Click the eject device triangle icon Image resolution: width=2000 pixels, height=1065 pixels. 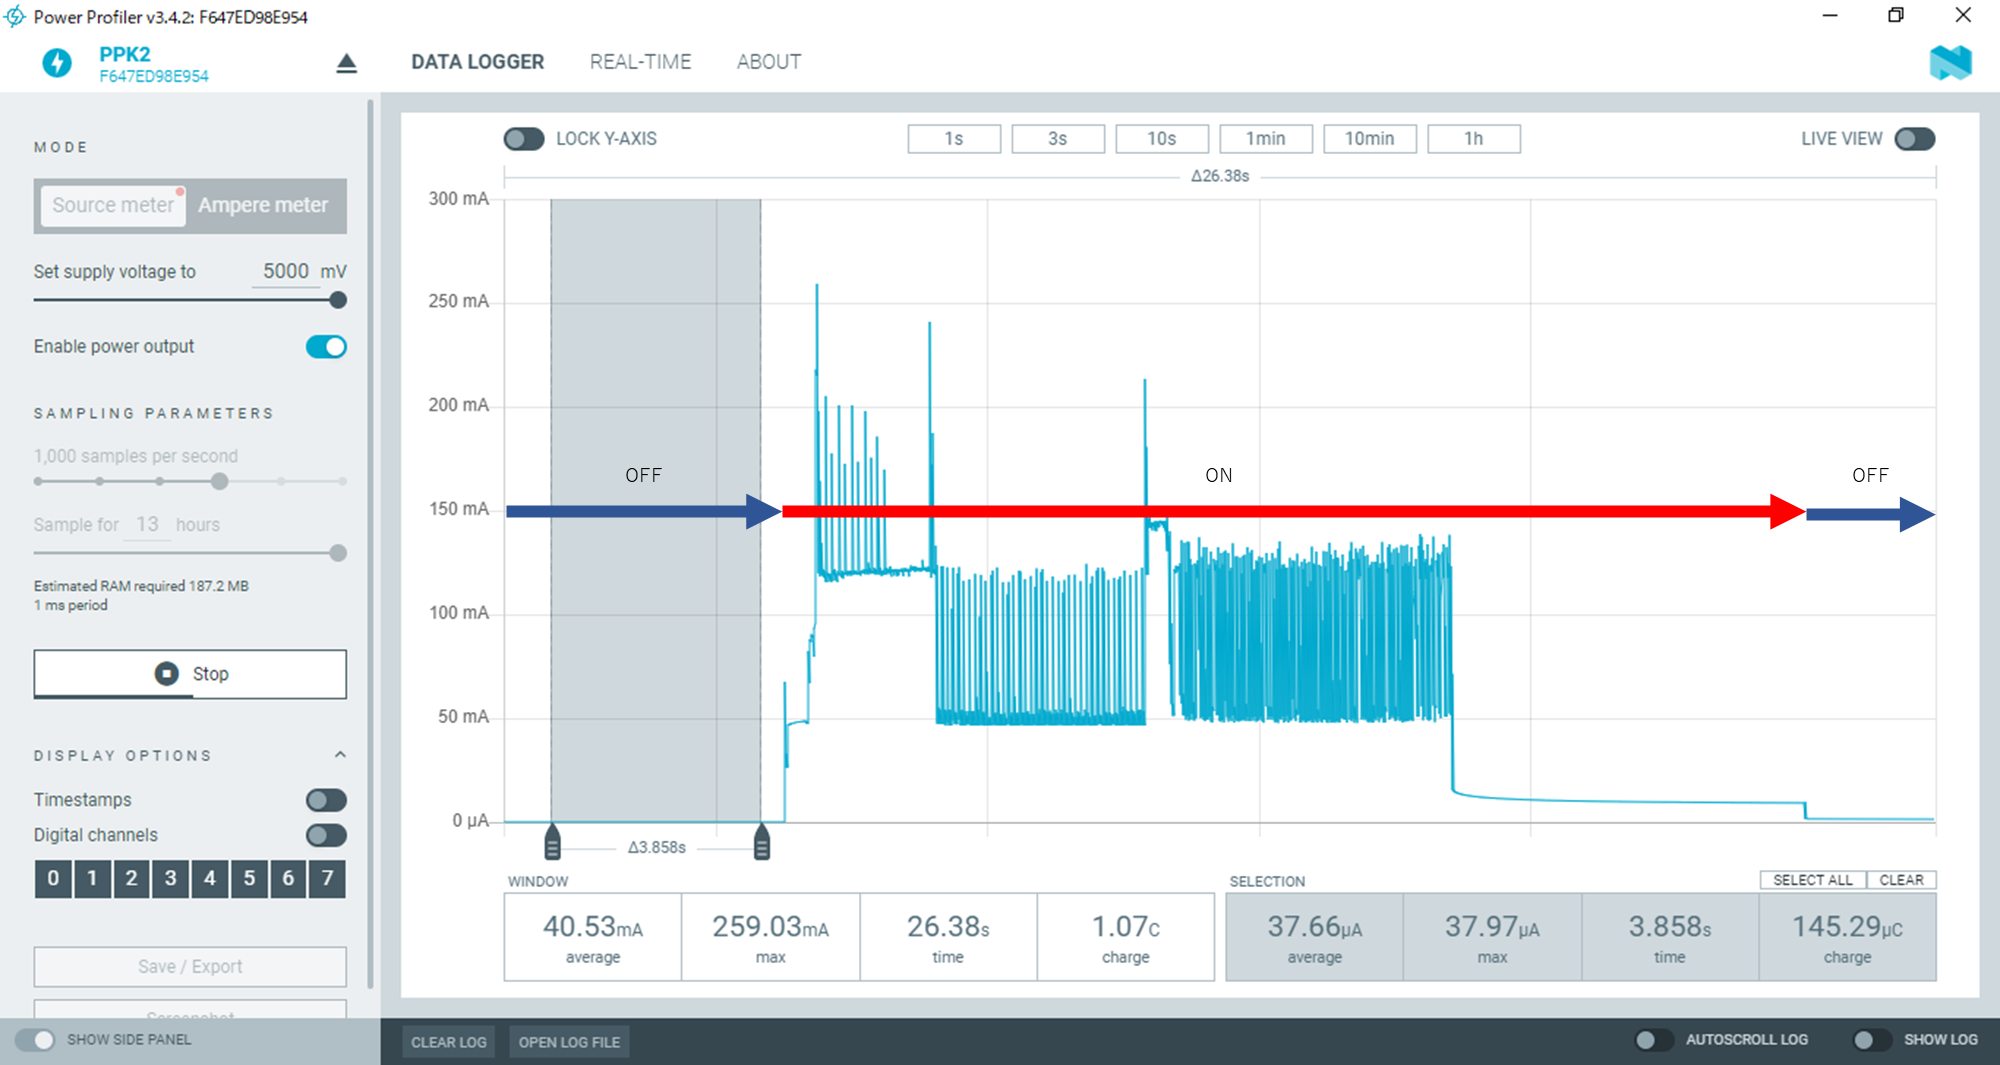point(346,64)
